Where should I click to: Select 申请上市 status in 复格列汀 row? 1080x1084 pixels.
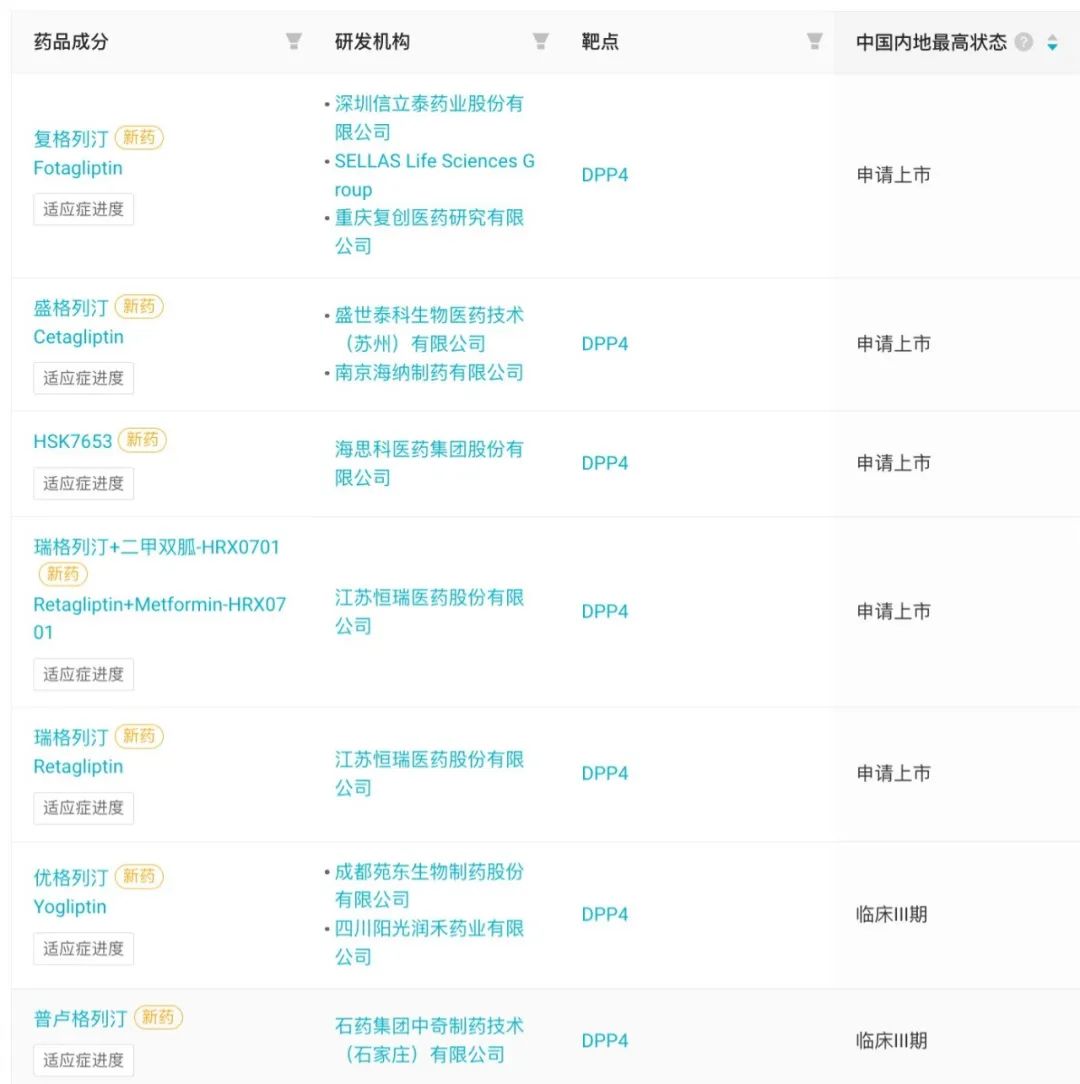pos(893,175)
